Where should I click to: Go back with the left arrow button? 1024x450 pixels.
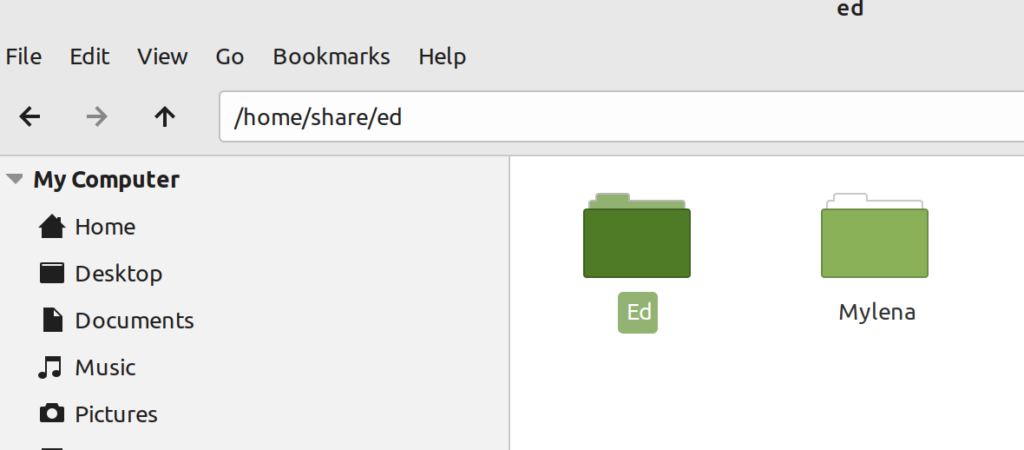click(29, 118)
